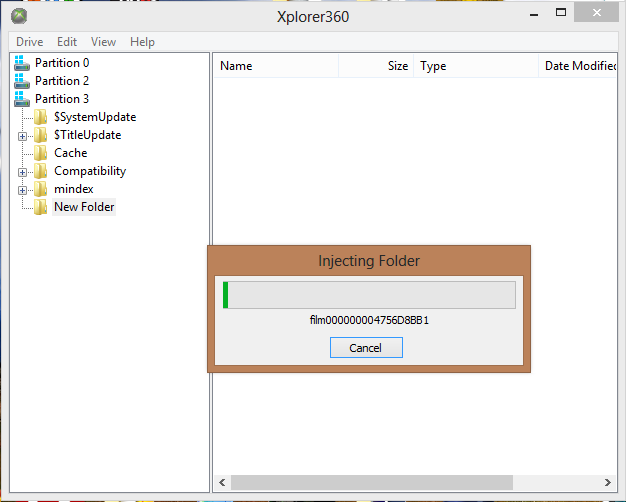This screenshot has width=626, height=502.
Task: Sort file list by Name column
Action: click(275, 66)
